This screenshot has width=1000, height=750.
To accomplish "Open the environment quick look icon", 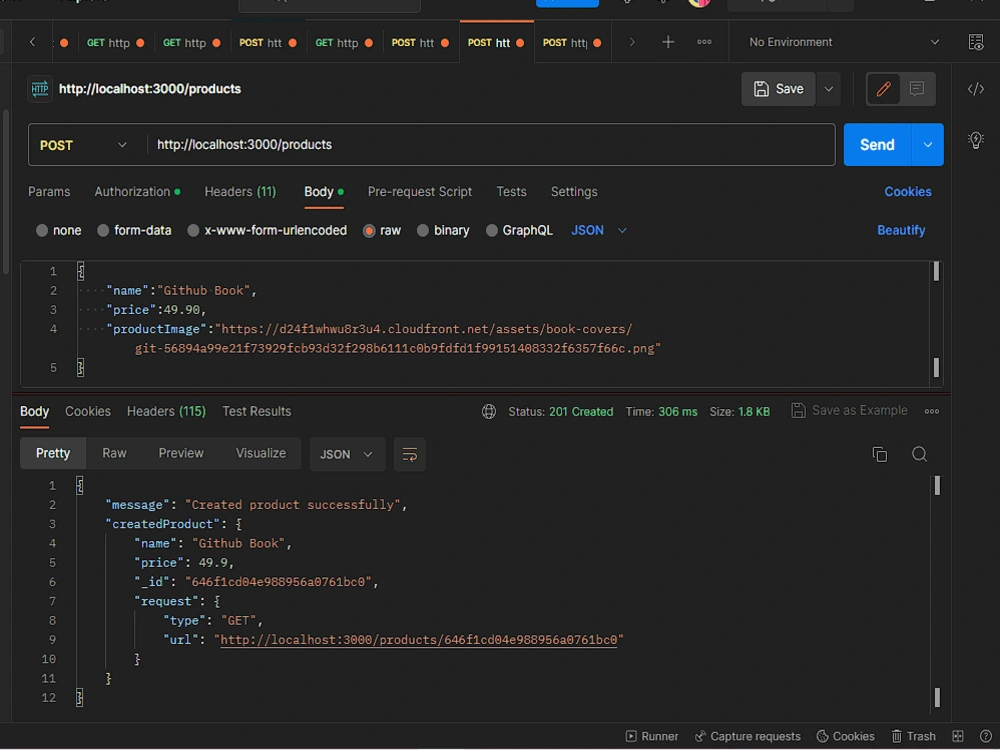I will pyautogui.click(x=976, y=42).
